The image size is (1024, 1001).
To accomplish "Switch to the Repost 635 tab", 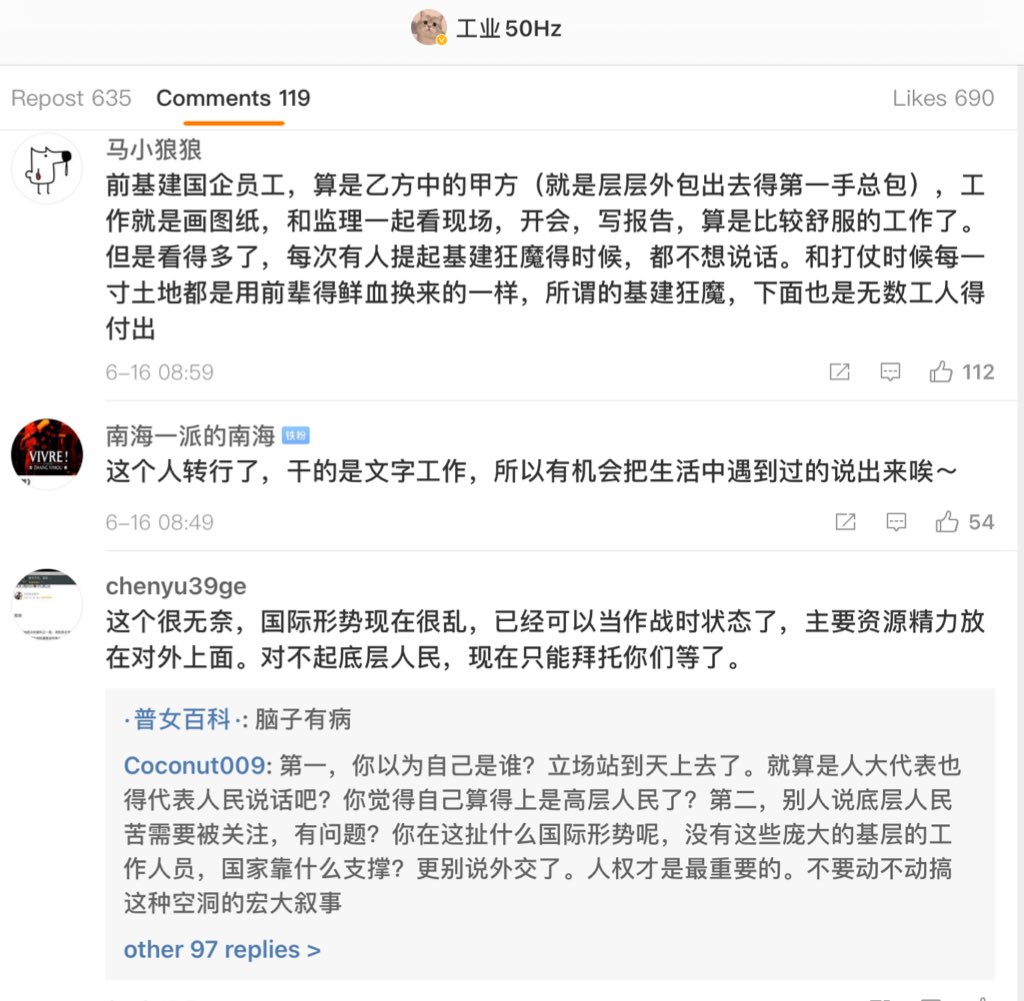I will pyautogui.click(x=71, y=98).
